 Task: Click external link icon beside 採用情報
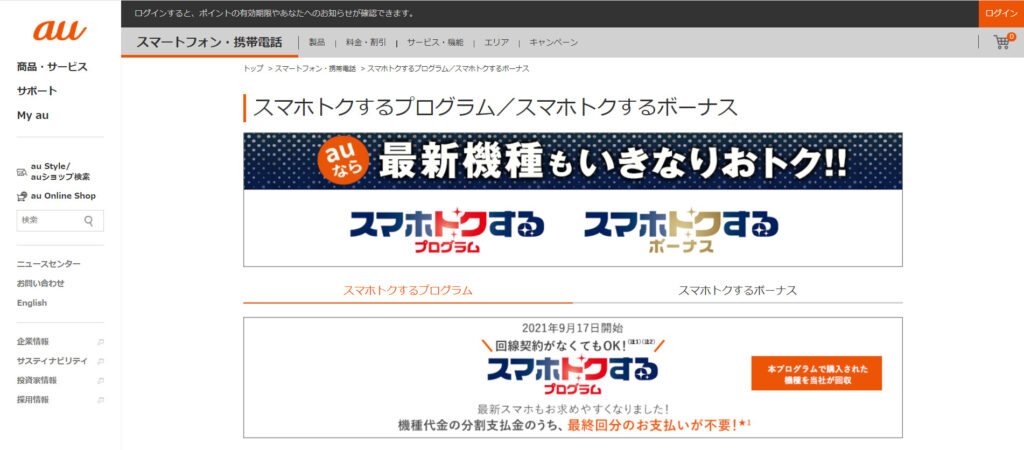(100, 400)
